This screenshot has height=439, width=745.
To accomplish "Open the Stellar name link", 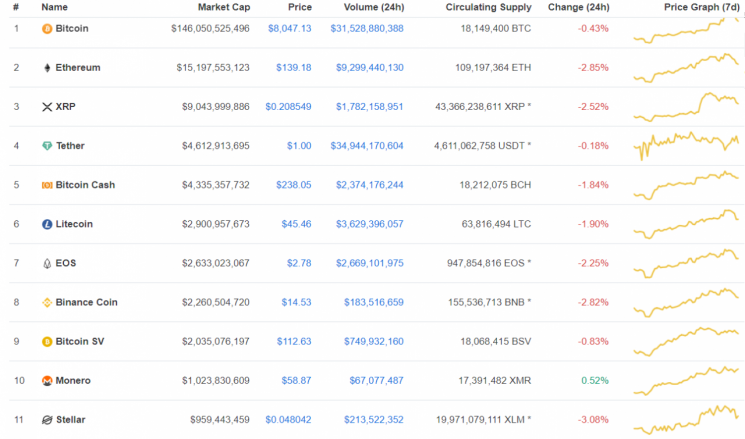I will click(x=70, y=420).
